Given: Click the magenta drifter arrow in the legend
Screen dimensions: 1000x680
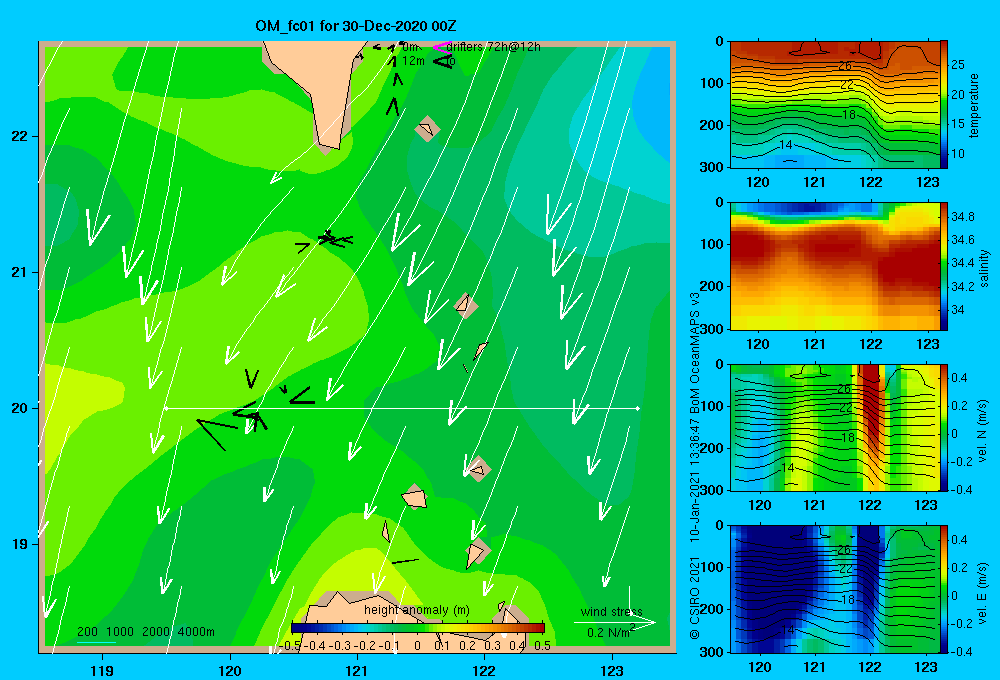Looking at the screenshot, I should (442, 47).
